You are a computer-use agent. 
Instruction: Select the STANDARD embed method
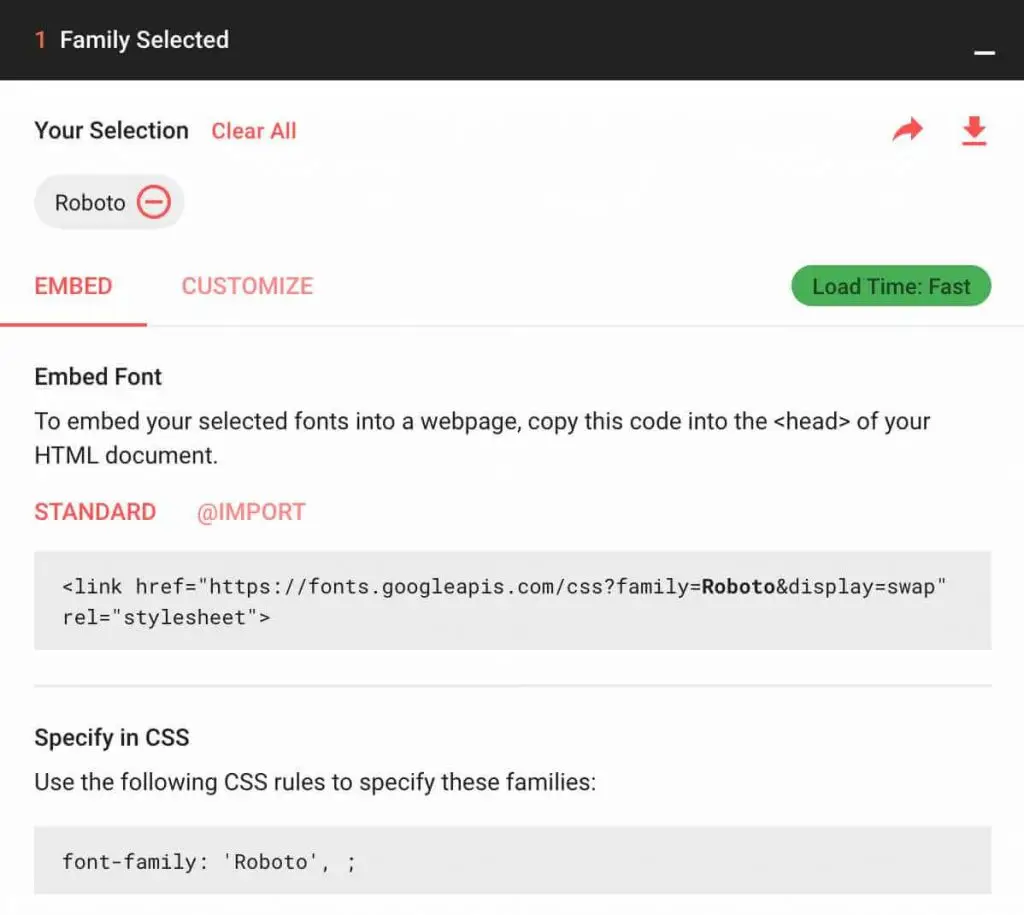point(95,511)
